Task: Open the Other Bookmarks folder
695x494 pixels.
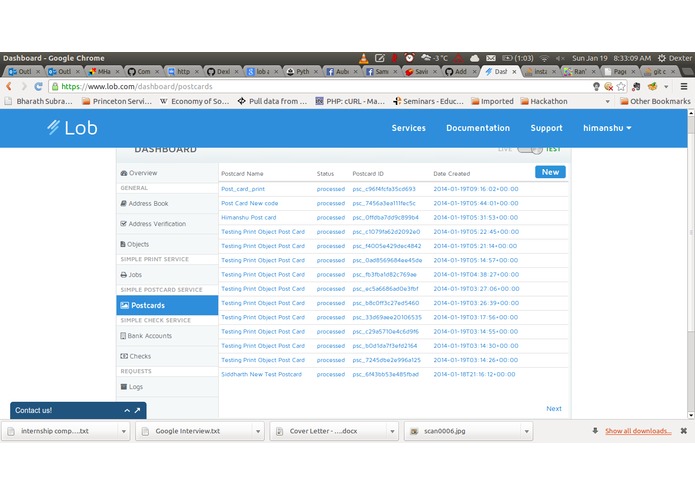Action: (655, 101)
